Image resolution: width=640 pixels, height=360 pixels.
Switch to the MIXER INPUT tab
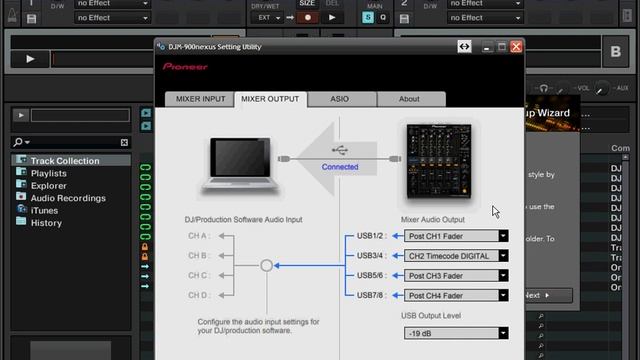click(200, 99)
